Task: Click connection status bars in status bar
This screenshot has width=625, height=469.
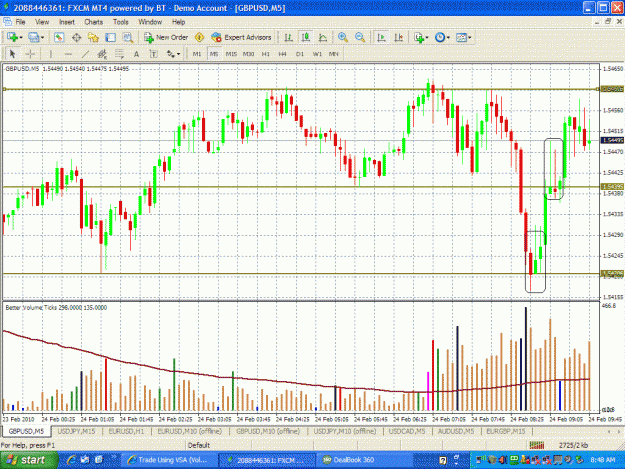Action: point(537,445)
